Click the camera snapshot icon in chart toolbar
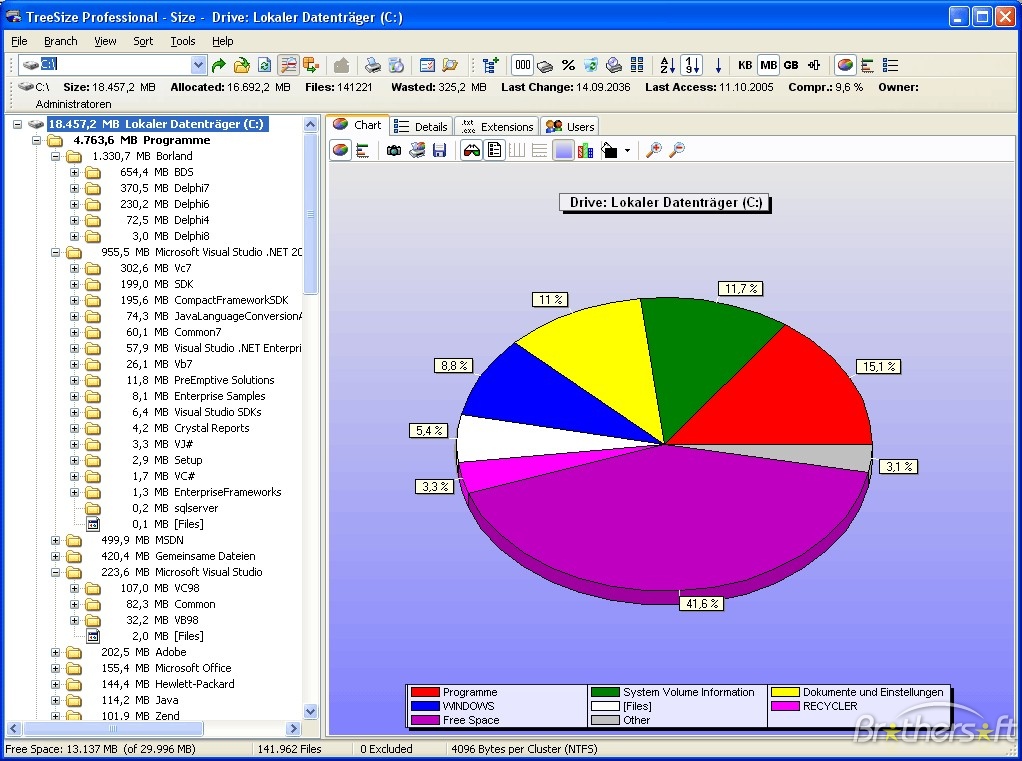Screen dimensions: 1022x761 pos(394,151)
